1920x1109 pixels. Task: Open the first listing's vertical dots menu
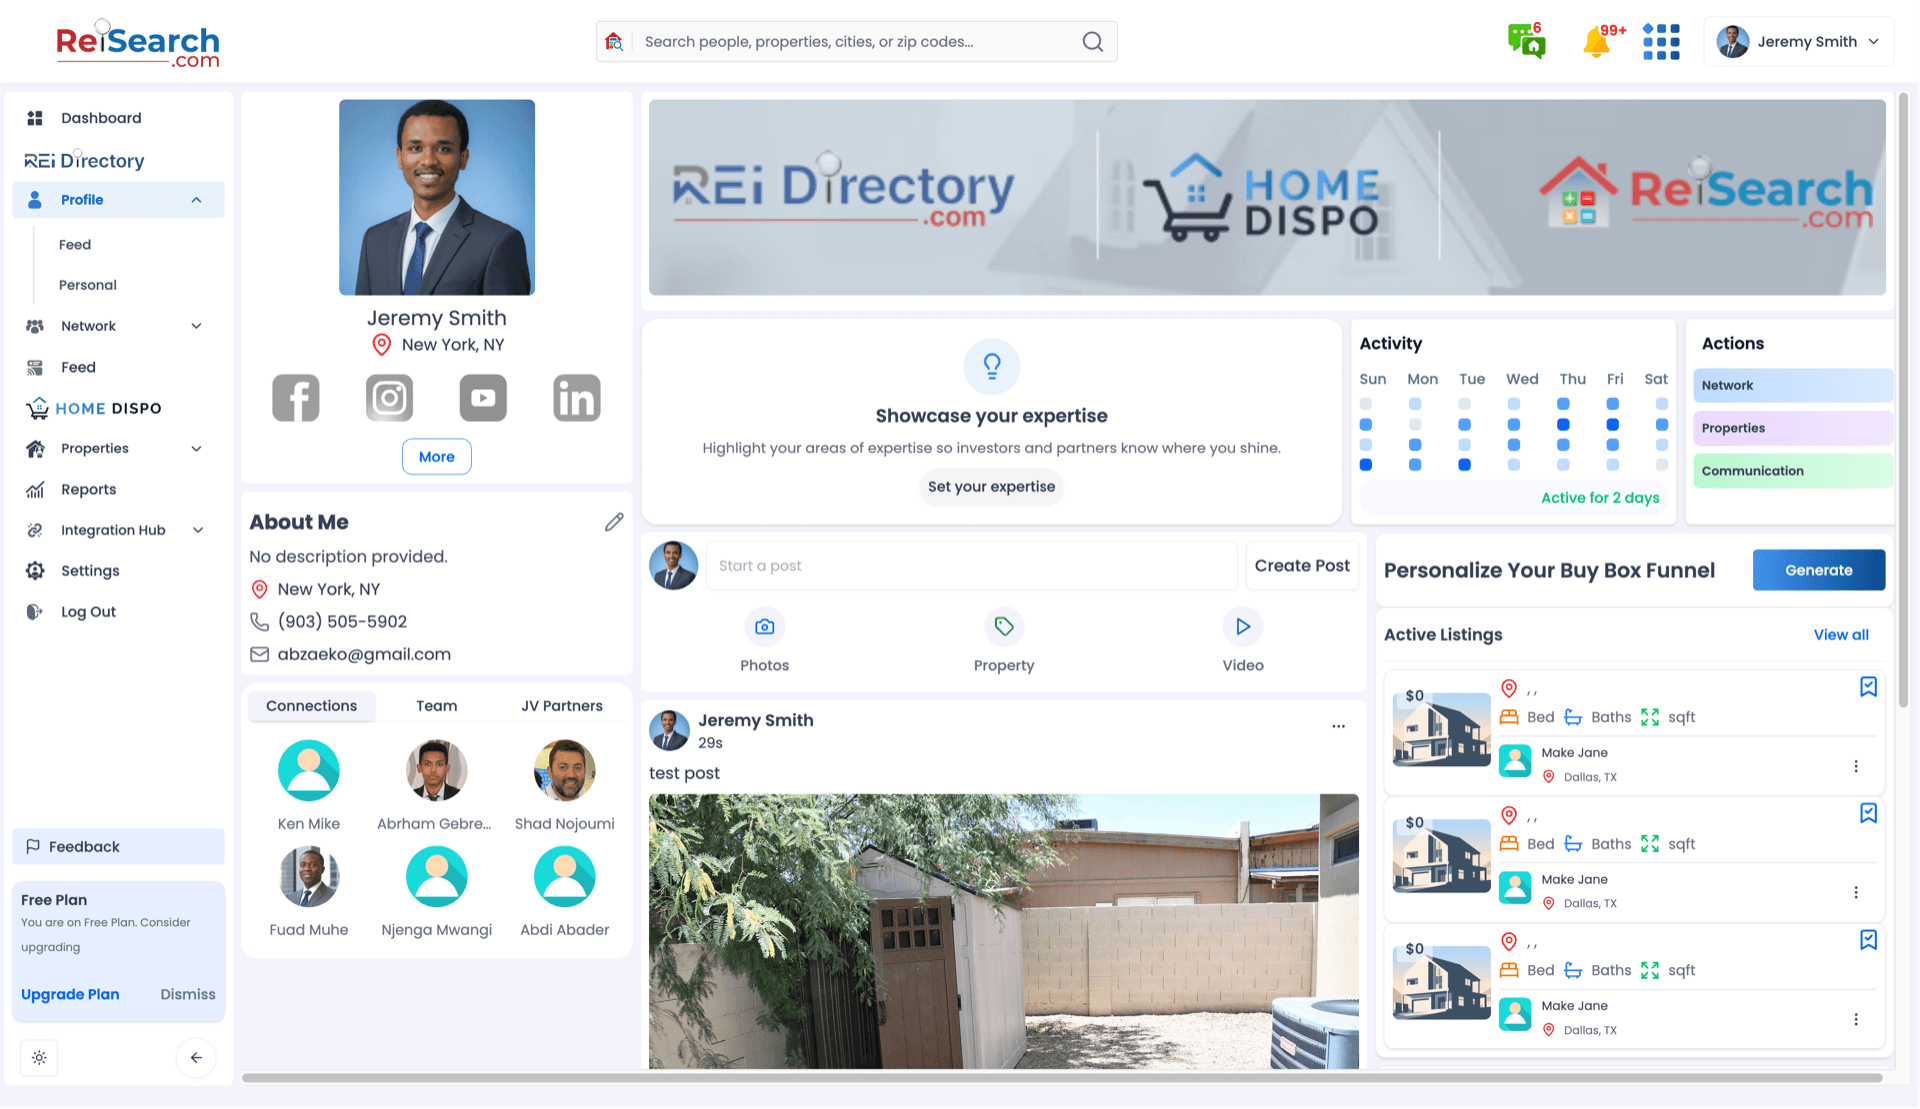tap(1856, 767)
